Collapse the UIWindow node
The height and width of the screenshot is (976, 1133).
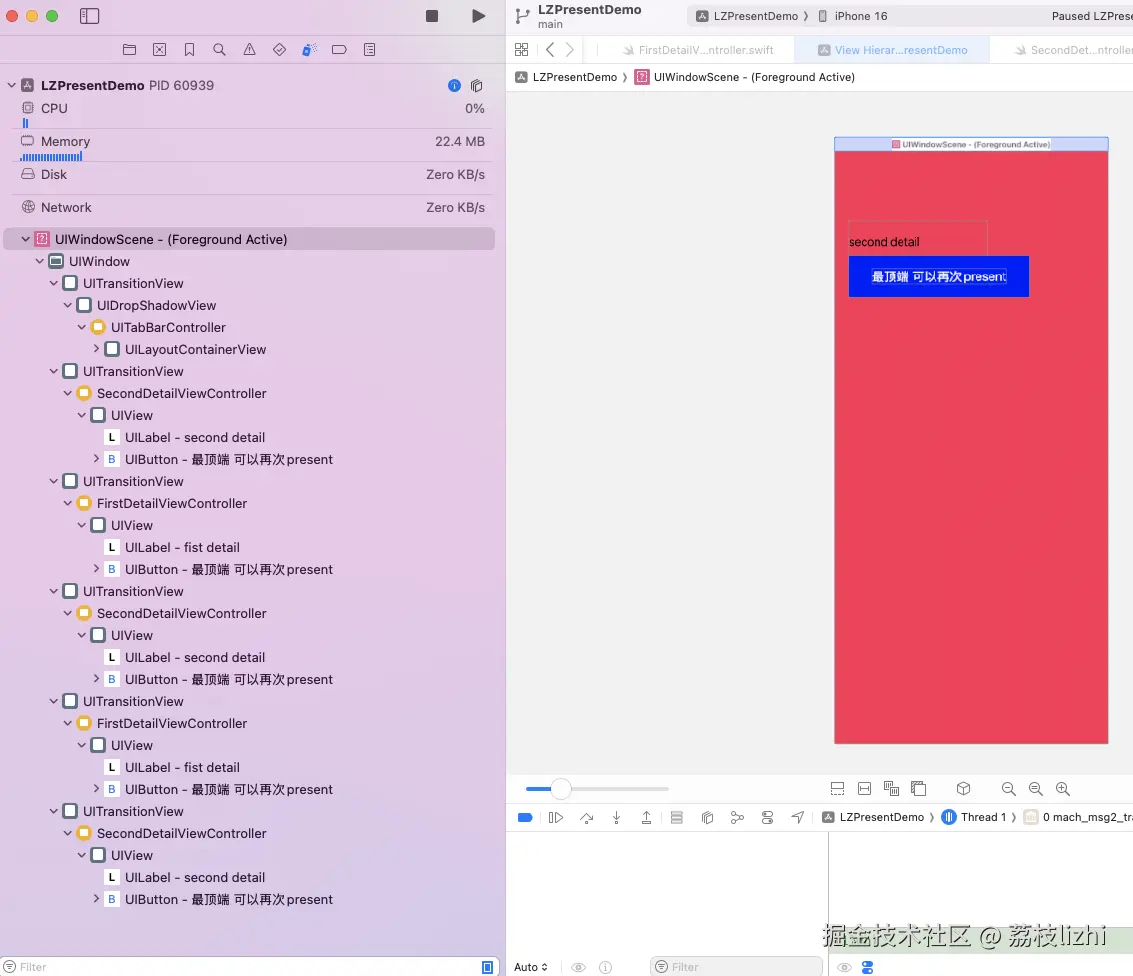click(x=40, y=262)
